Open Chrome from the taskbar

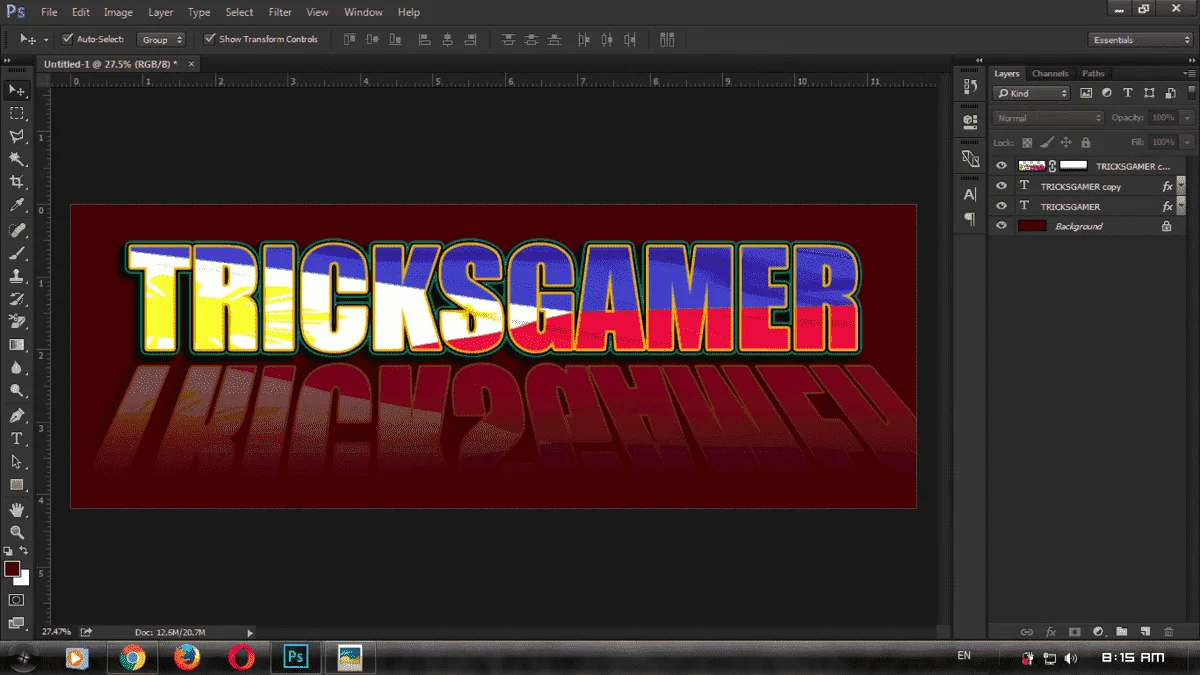[131, 657]
